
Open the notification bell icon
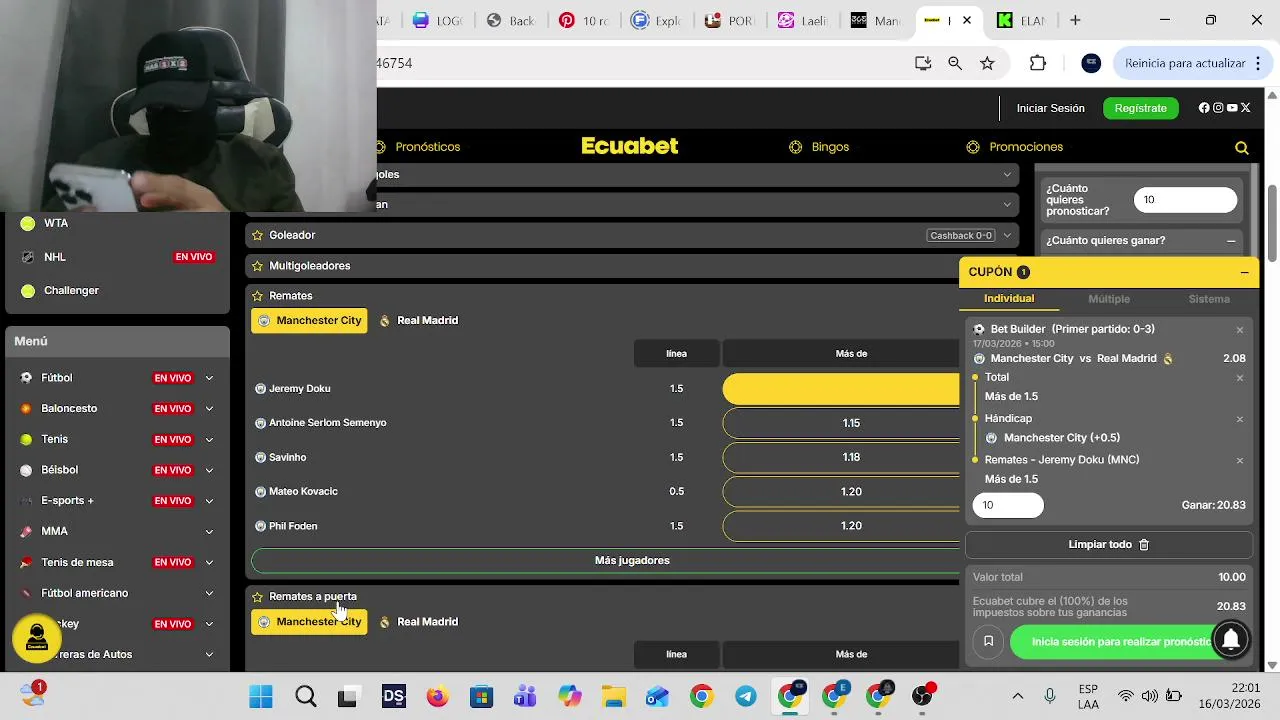(1231, 639)
